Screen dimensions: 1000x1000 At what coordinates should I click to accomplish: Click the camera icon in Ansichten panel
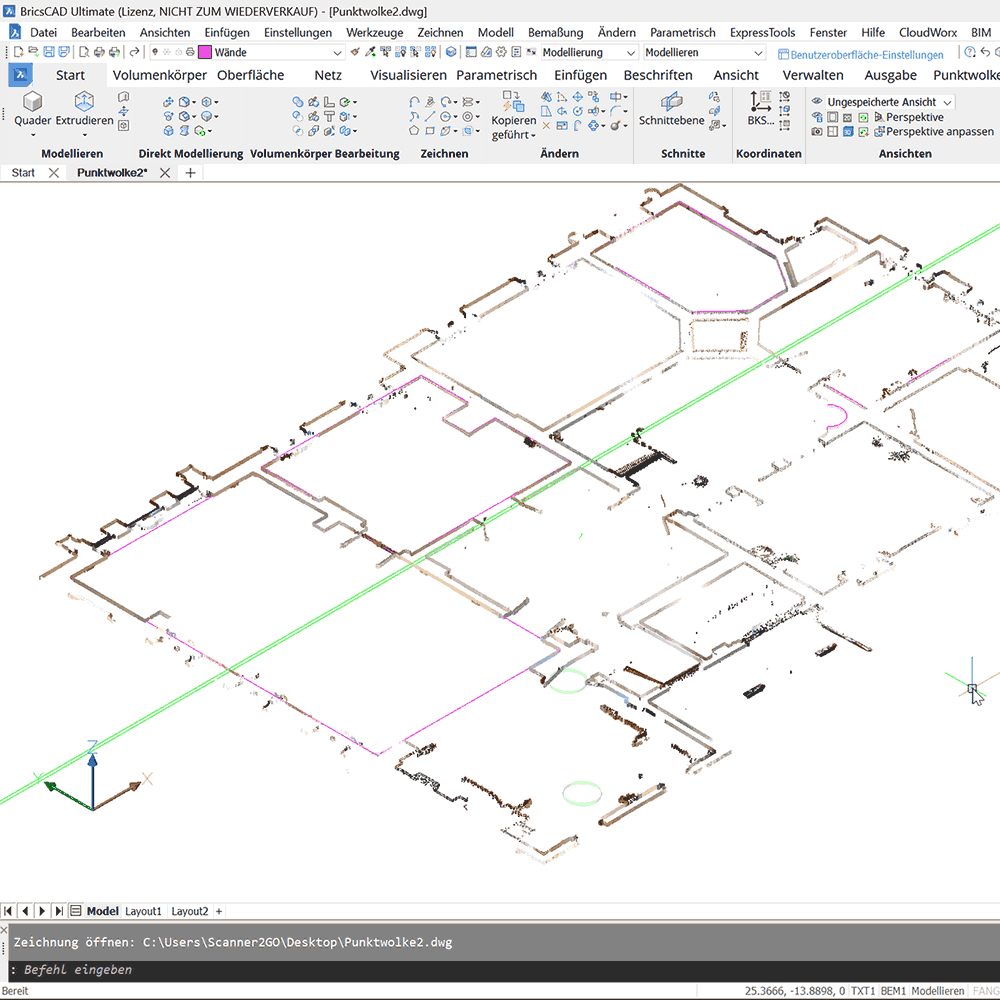point(815,131)
